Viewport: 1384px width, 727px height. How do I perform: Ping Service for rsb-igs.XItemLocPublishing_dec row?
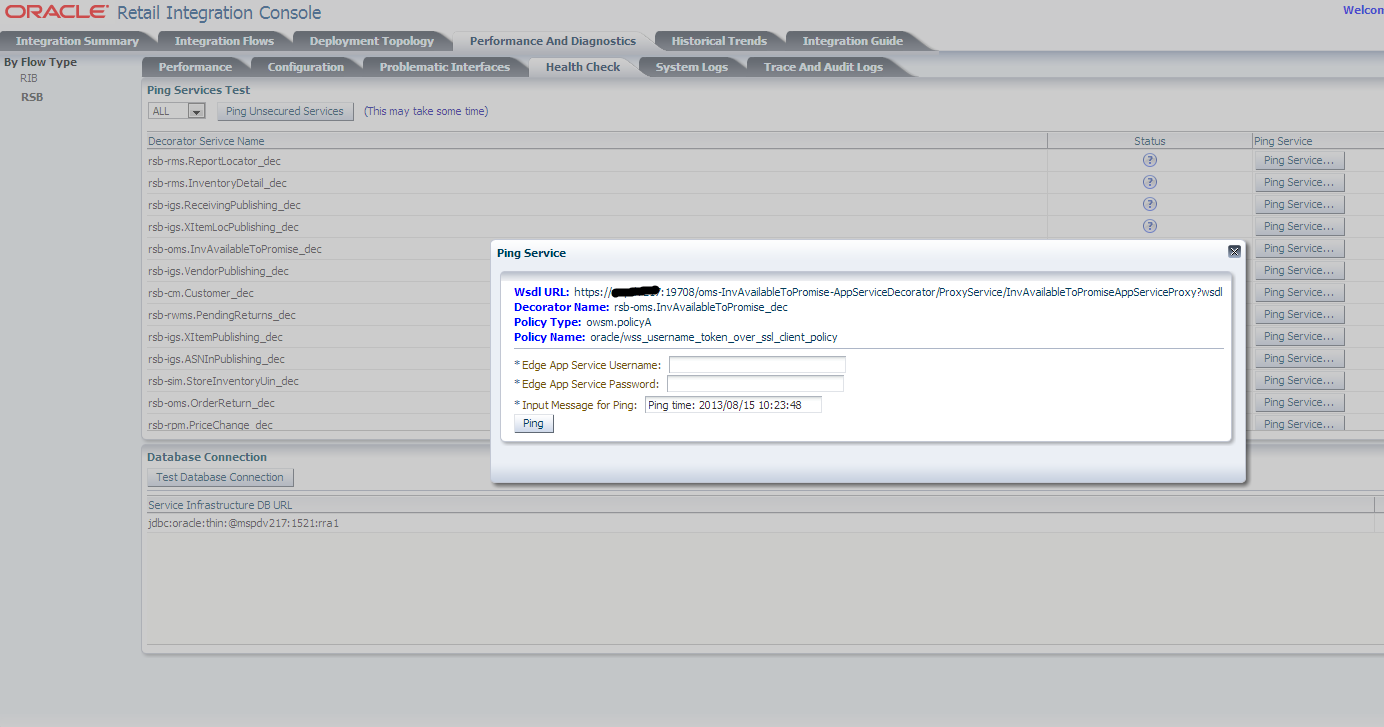tap(1299, 226)
